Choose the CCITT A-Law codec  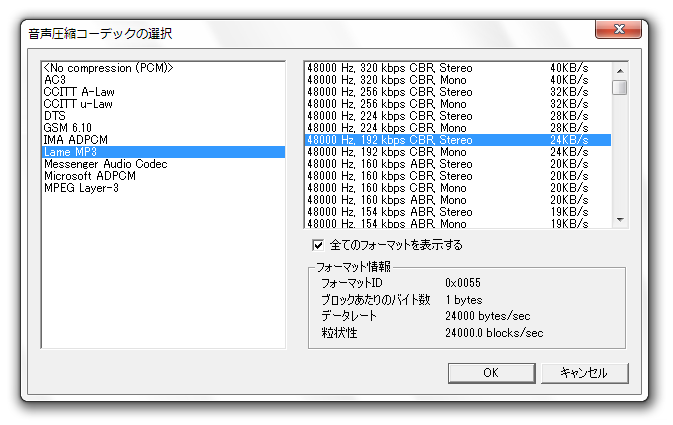[x=163, y=92]
